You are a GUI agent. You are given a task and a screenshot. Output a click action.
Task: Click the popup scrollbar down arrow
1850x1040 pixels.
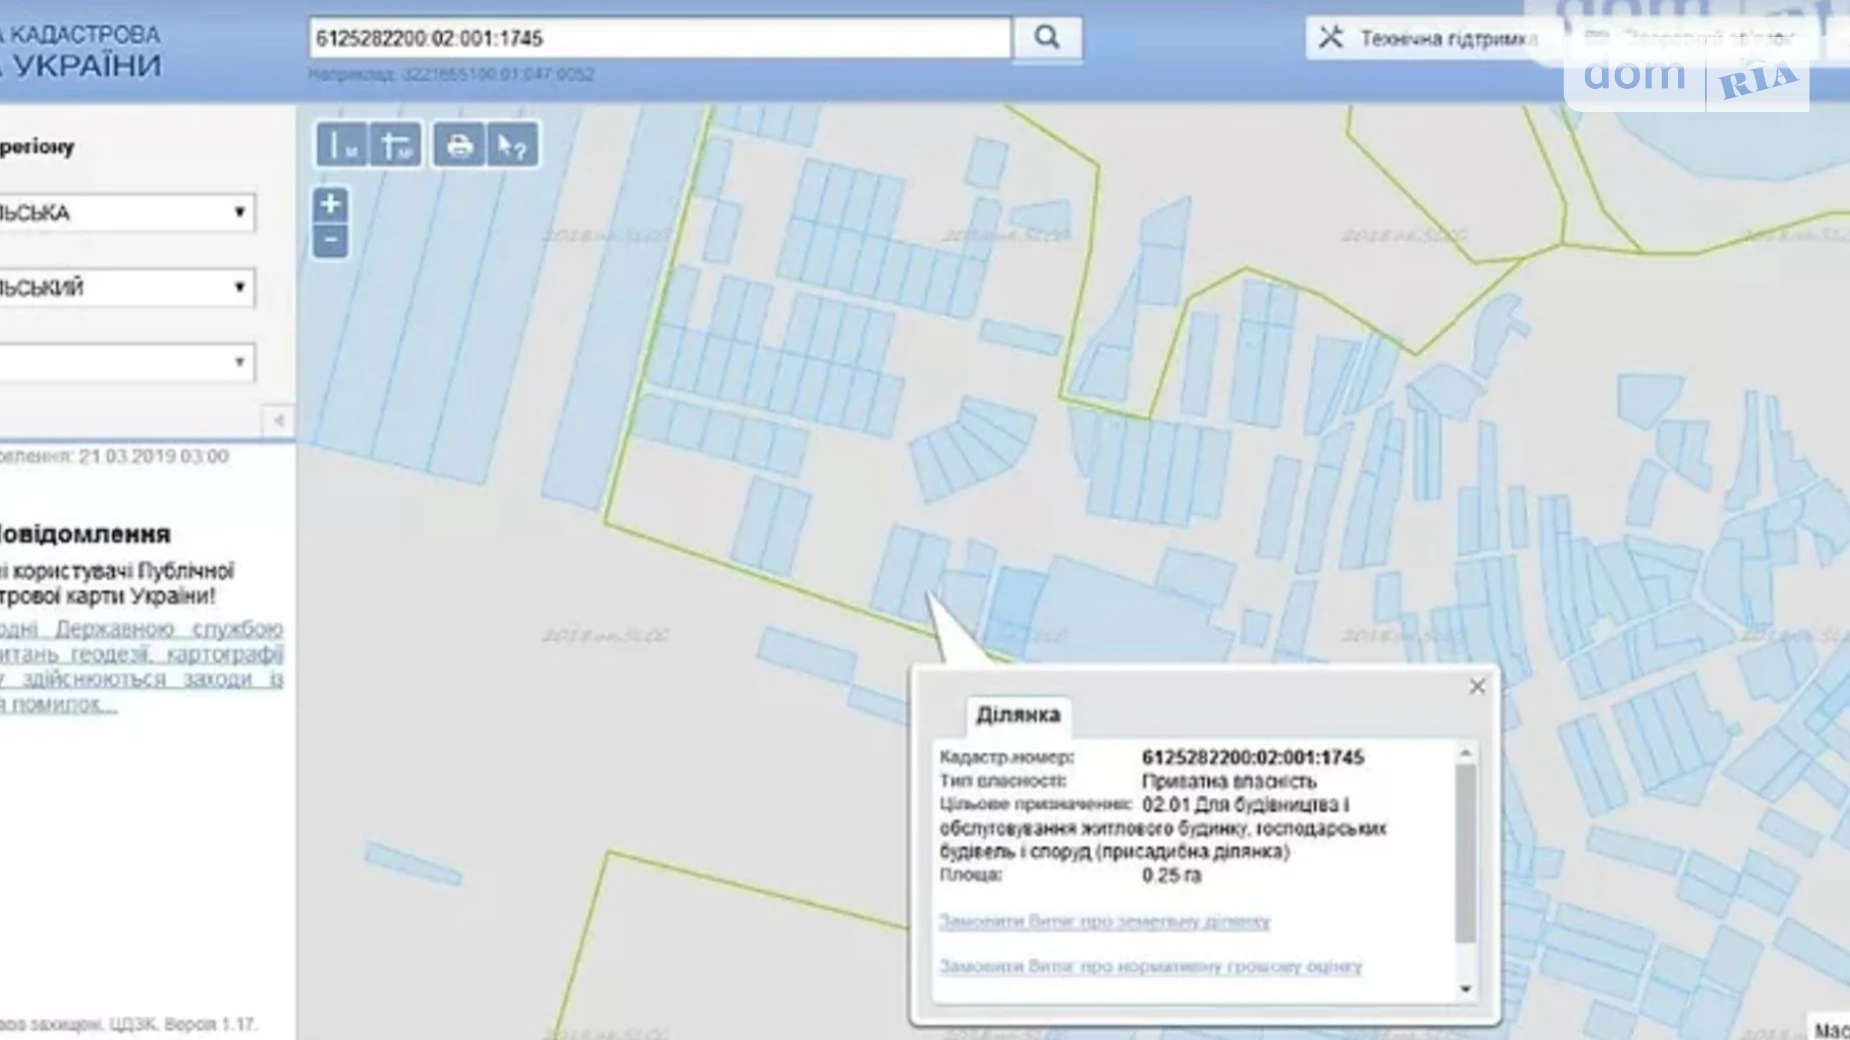(1466, 988)
